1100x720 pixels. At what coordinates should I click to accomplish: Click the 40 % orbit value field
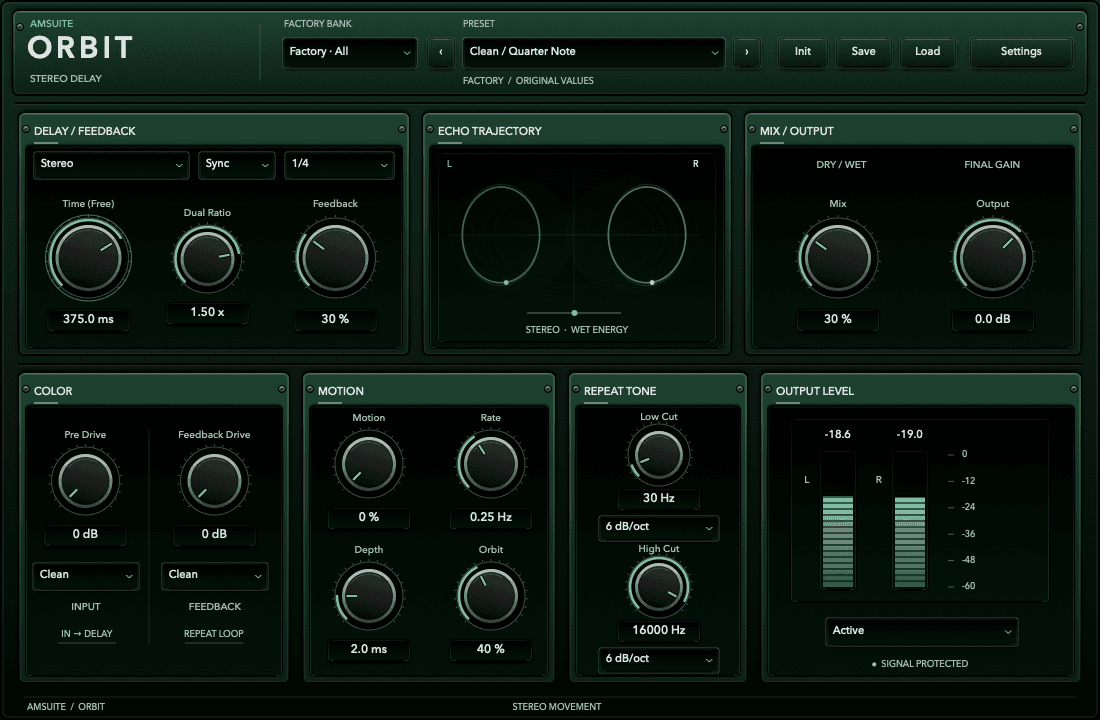click(490, 649)
